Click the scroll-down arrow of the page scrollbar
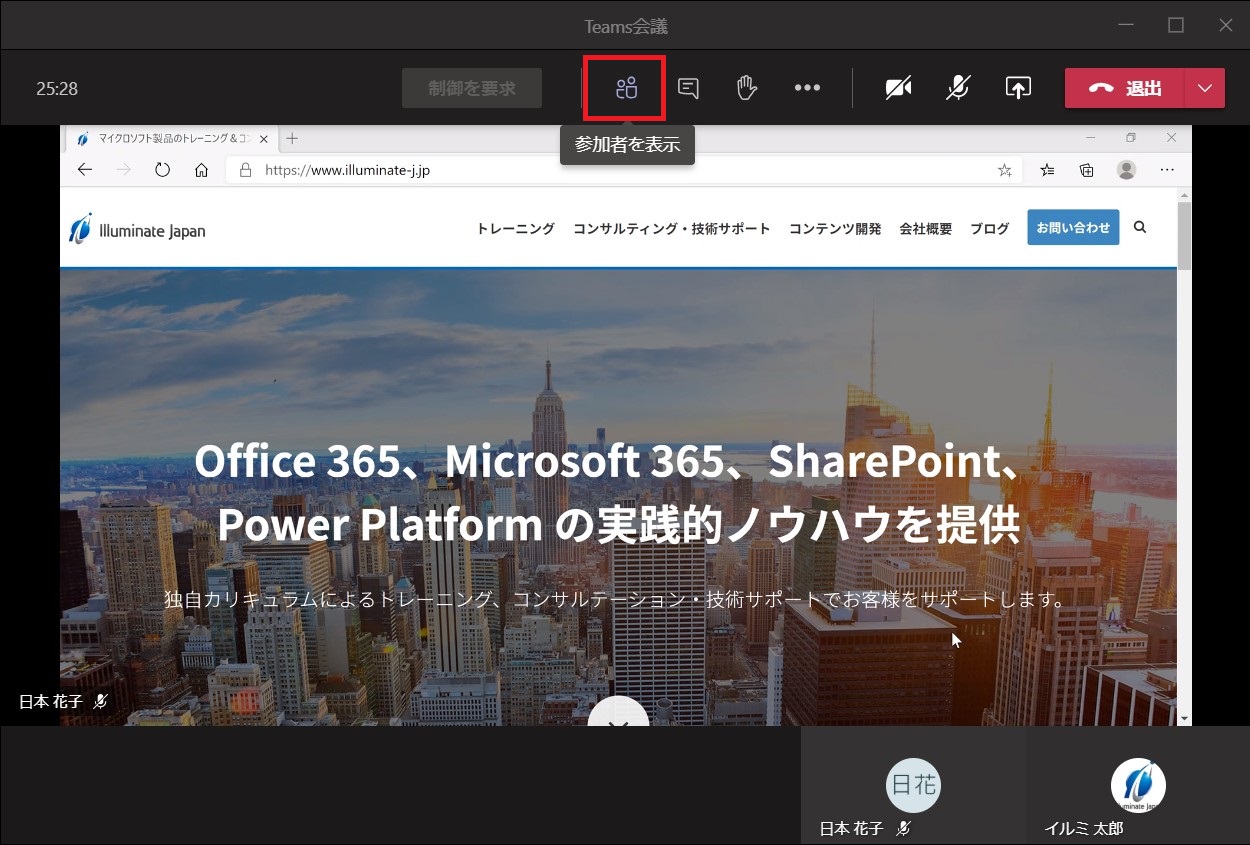The width and height of the screenshot is (1250, 845). [1184, 718]
